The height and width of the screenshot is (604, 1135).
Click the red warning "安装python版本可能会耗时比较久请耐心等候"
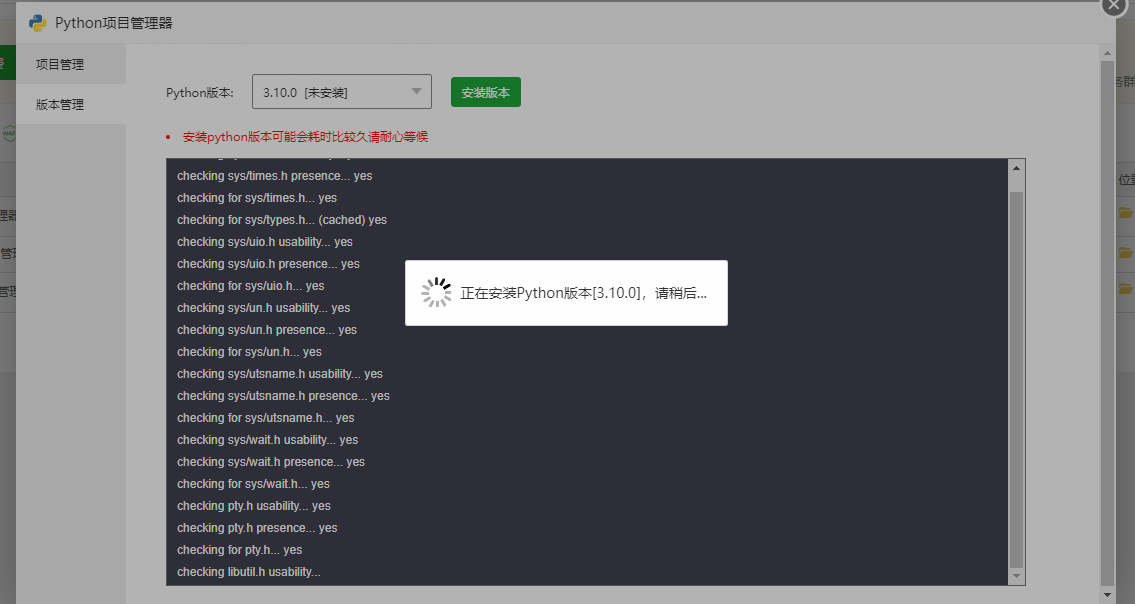(305, 137)
